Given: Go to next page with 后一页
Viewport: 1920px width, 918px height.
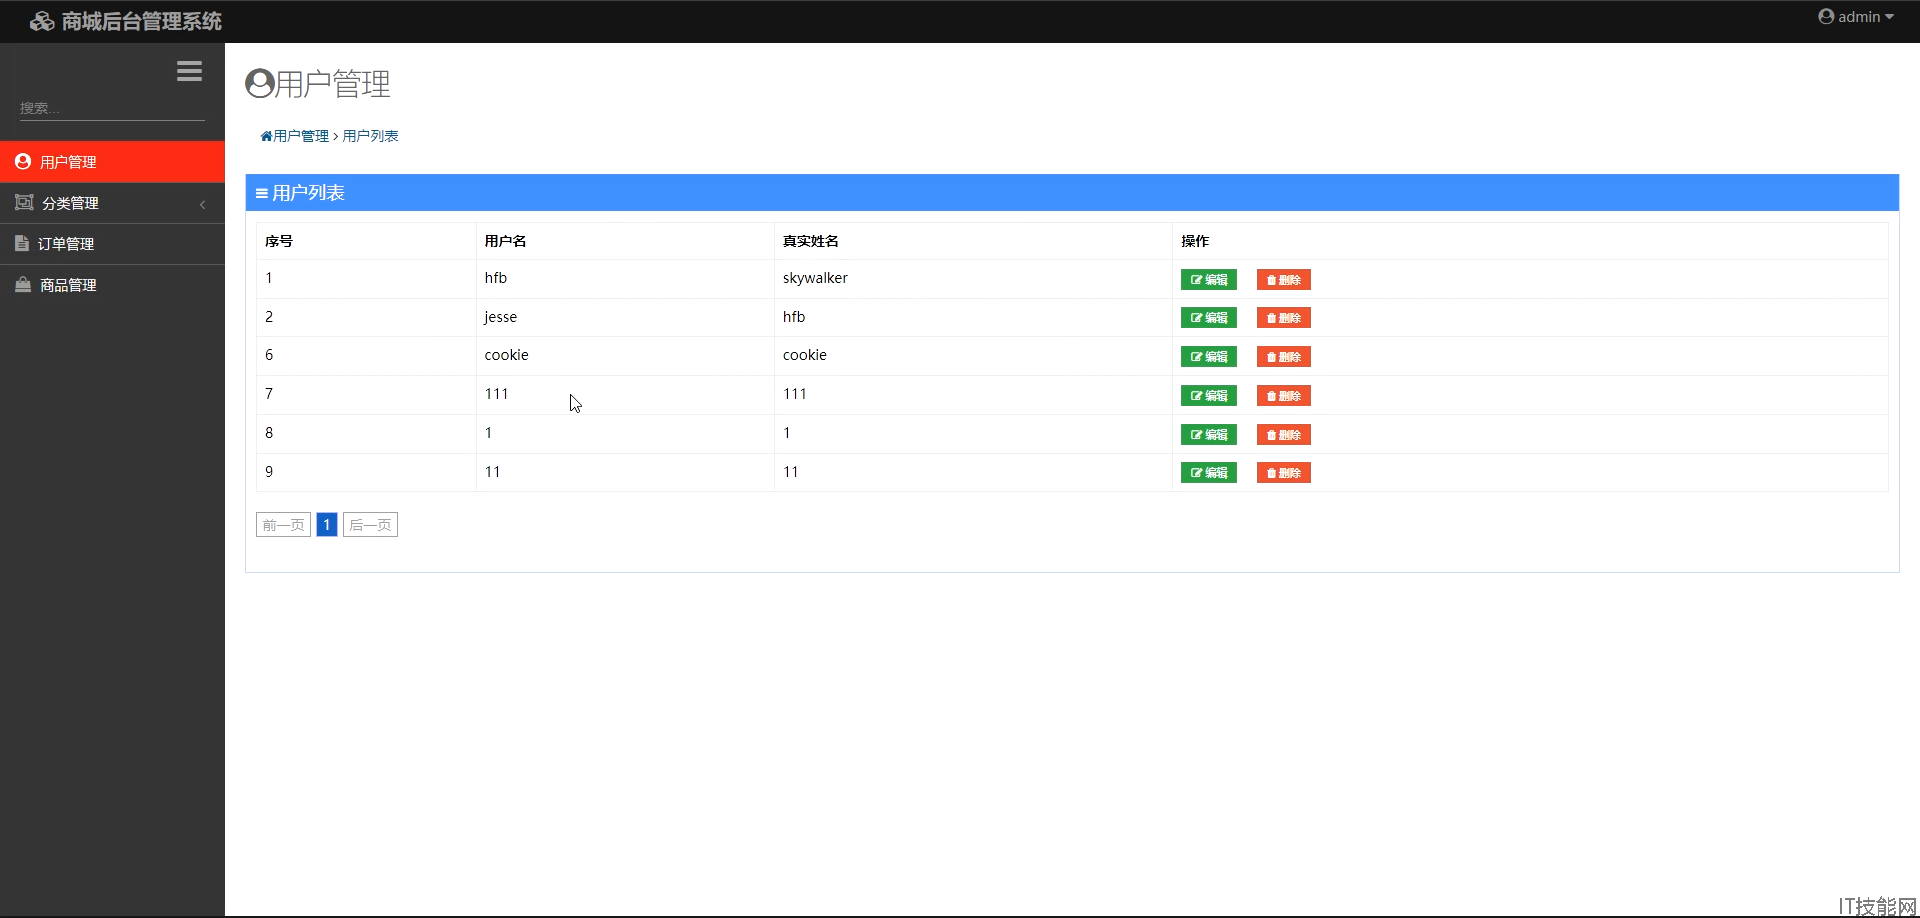Looking at the screenshot, I should [x=370, y=525].
